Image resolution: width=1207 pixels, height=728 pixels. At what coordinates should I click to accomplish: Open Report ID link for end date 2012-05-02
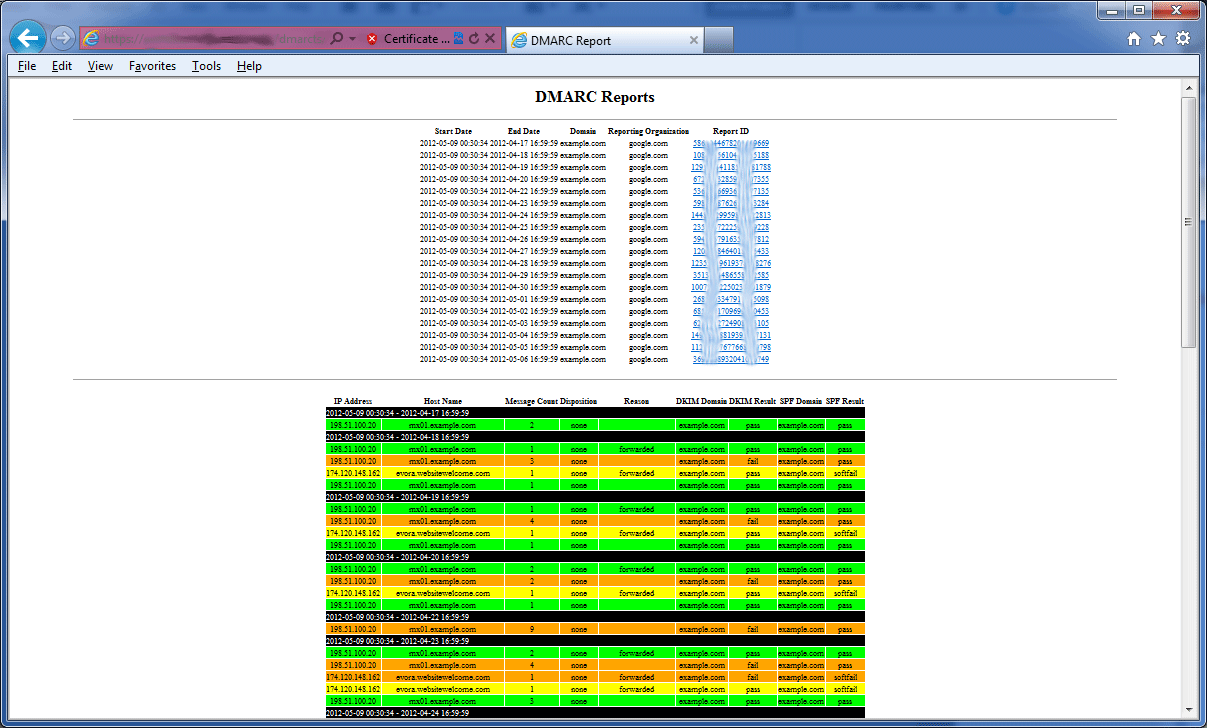click(731, 312)
